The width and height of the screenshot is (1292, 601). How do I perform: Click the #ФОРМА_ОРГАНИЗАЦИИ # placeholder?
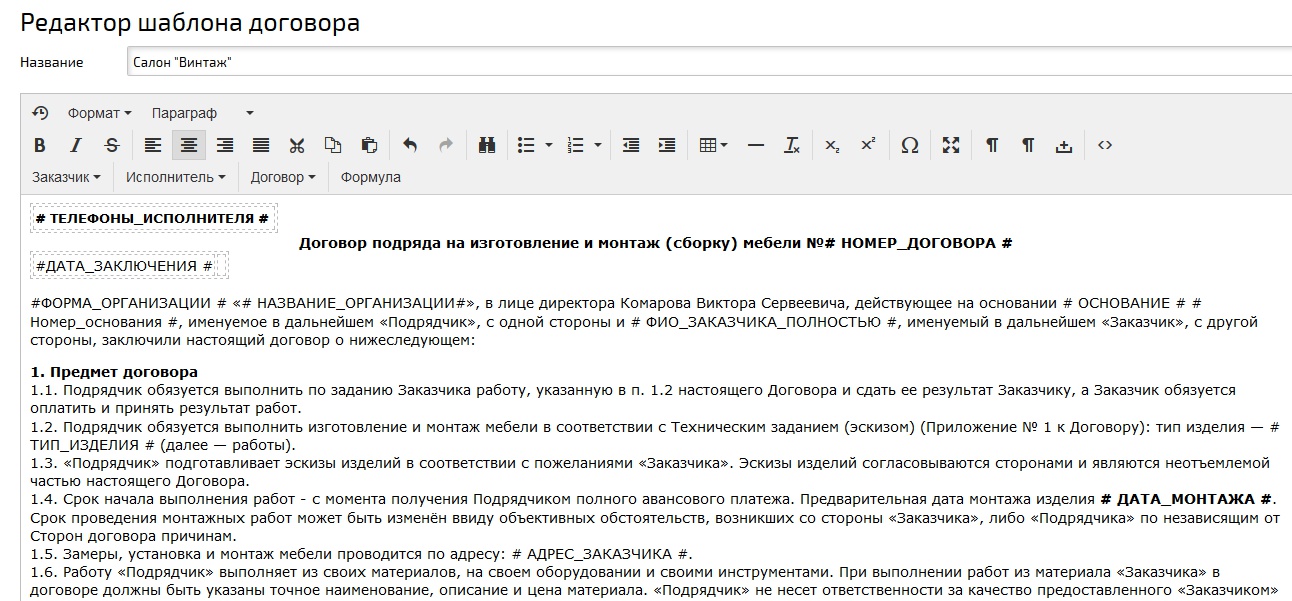click(128, 303)
